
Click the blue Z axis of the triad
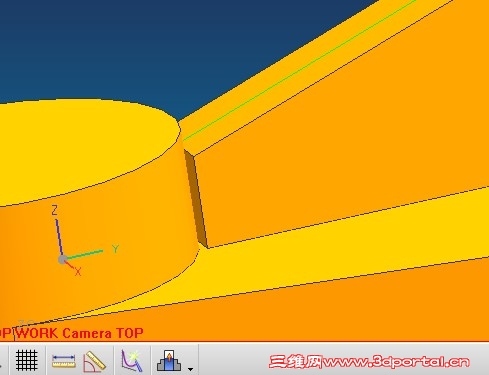coord(59,238)
